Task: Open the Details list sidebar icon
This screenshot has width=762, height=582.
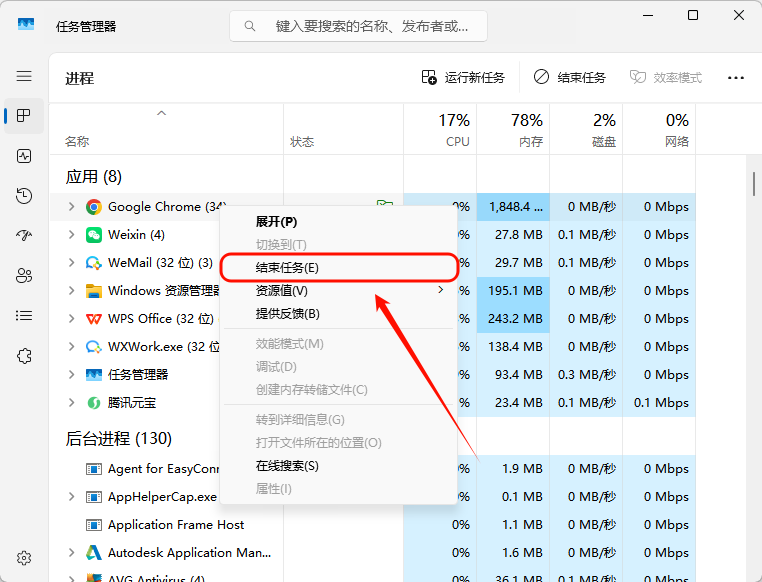Action: coord(24,316)
